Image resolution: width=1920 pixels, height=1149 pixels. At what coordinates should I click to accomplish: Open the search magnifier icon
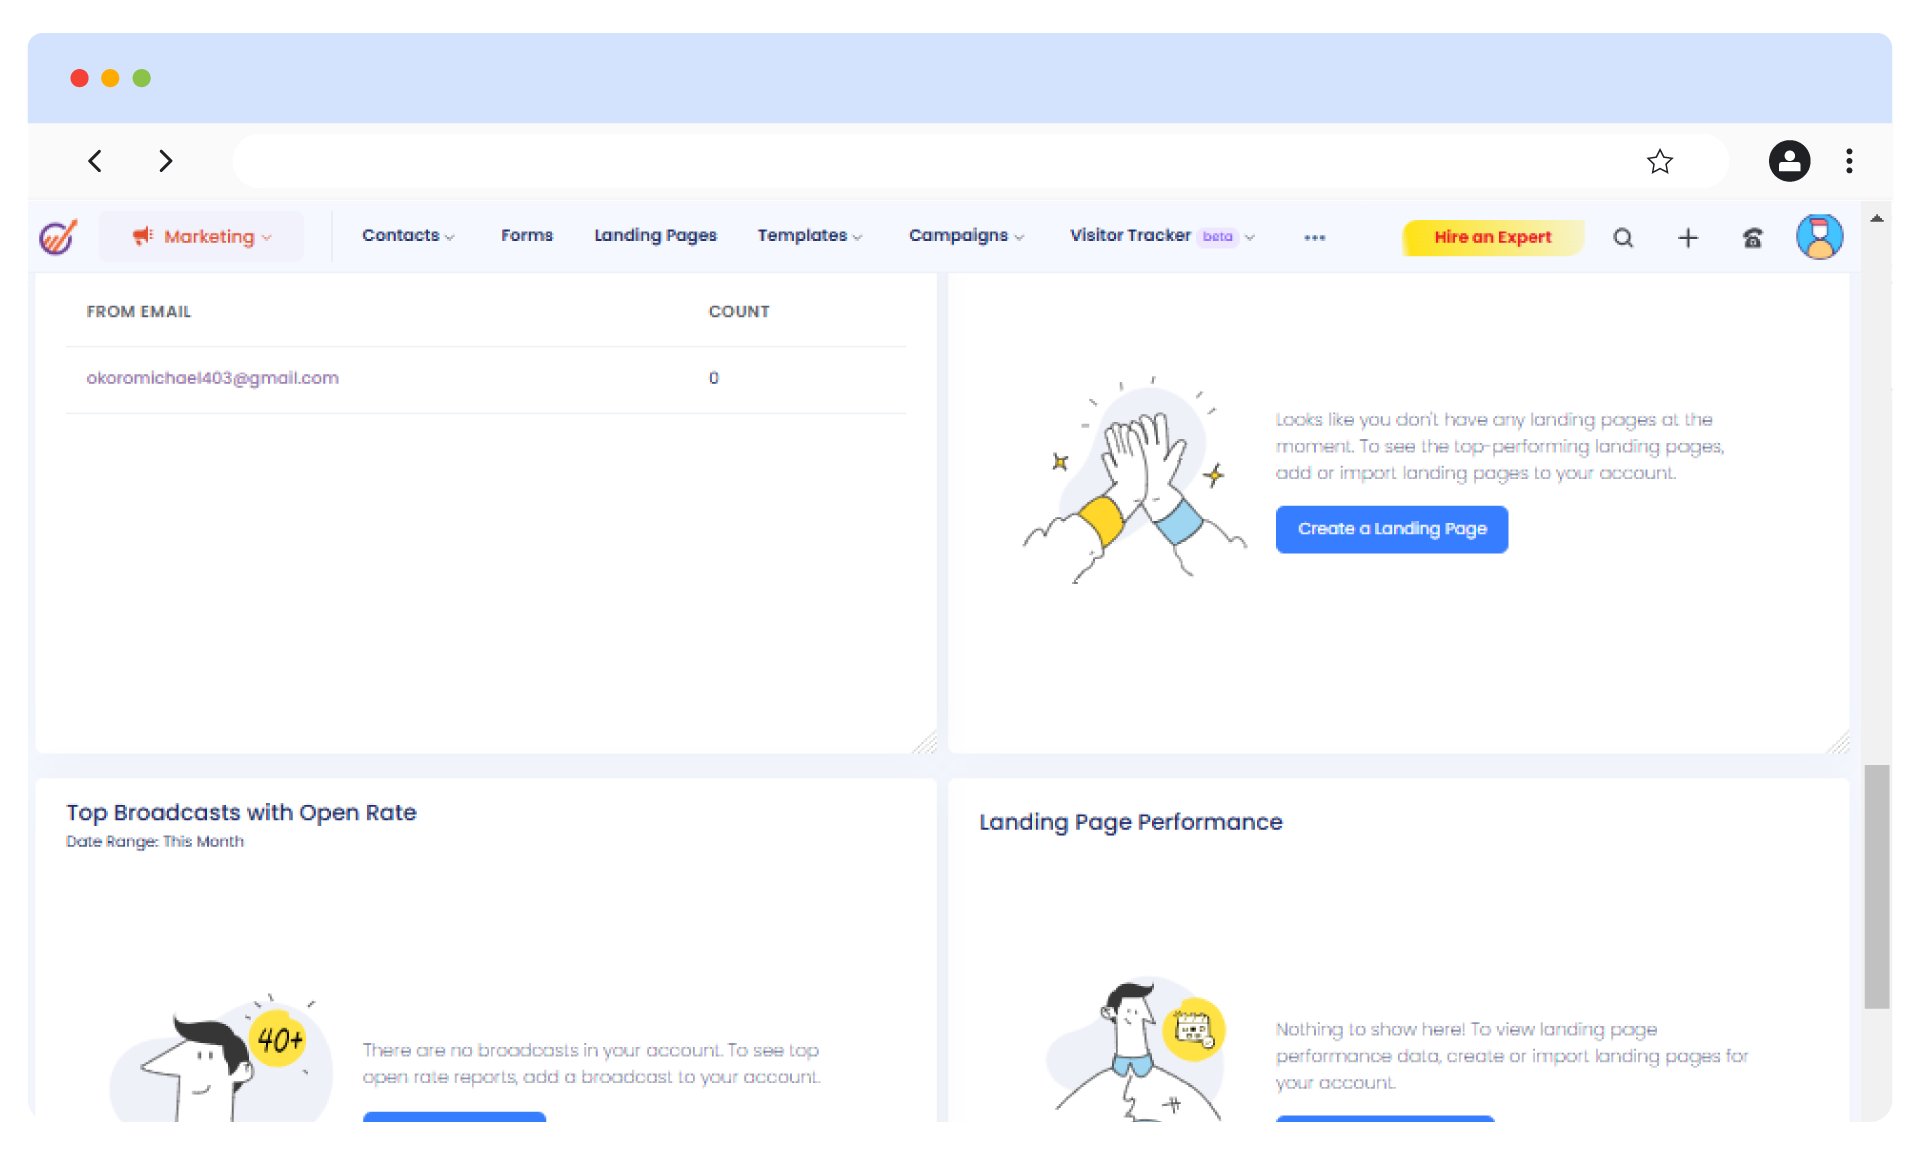pos(1623,238)
